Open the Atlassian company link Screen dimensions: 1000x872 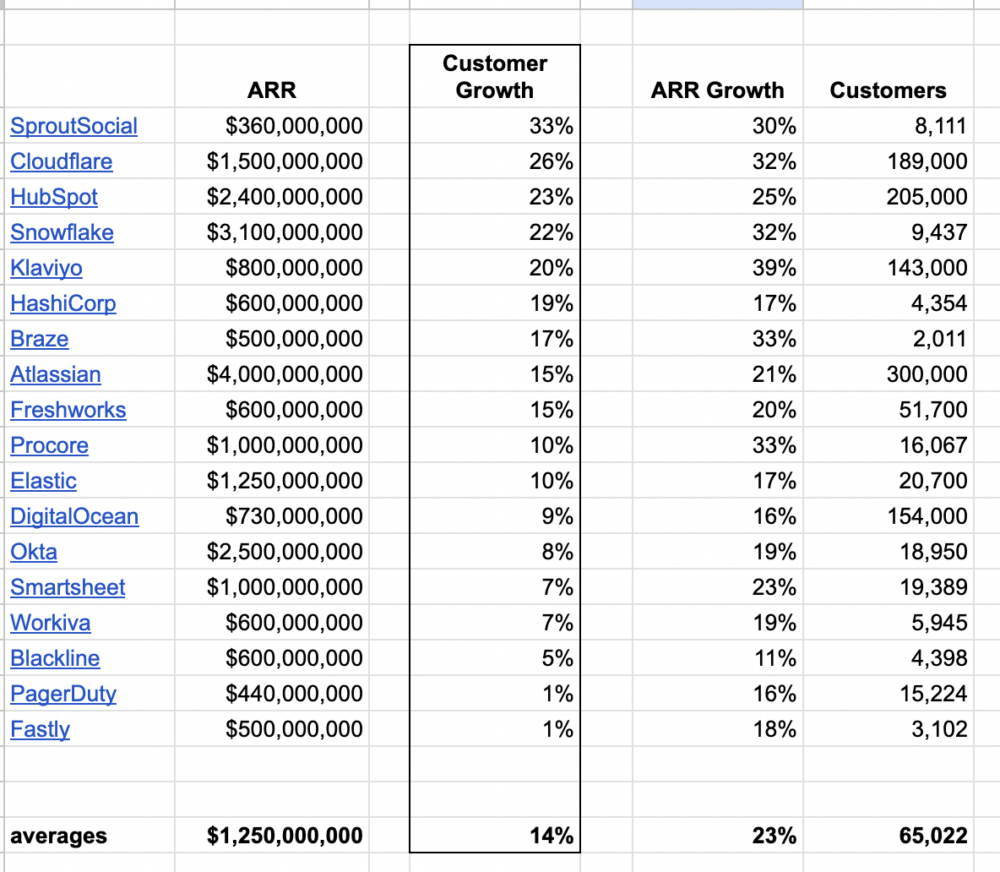[55, 374]
